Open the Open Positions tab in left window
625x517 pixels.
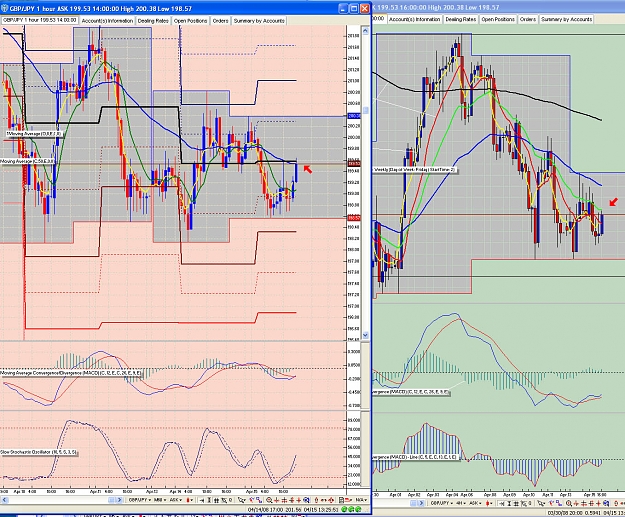191,21
